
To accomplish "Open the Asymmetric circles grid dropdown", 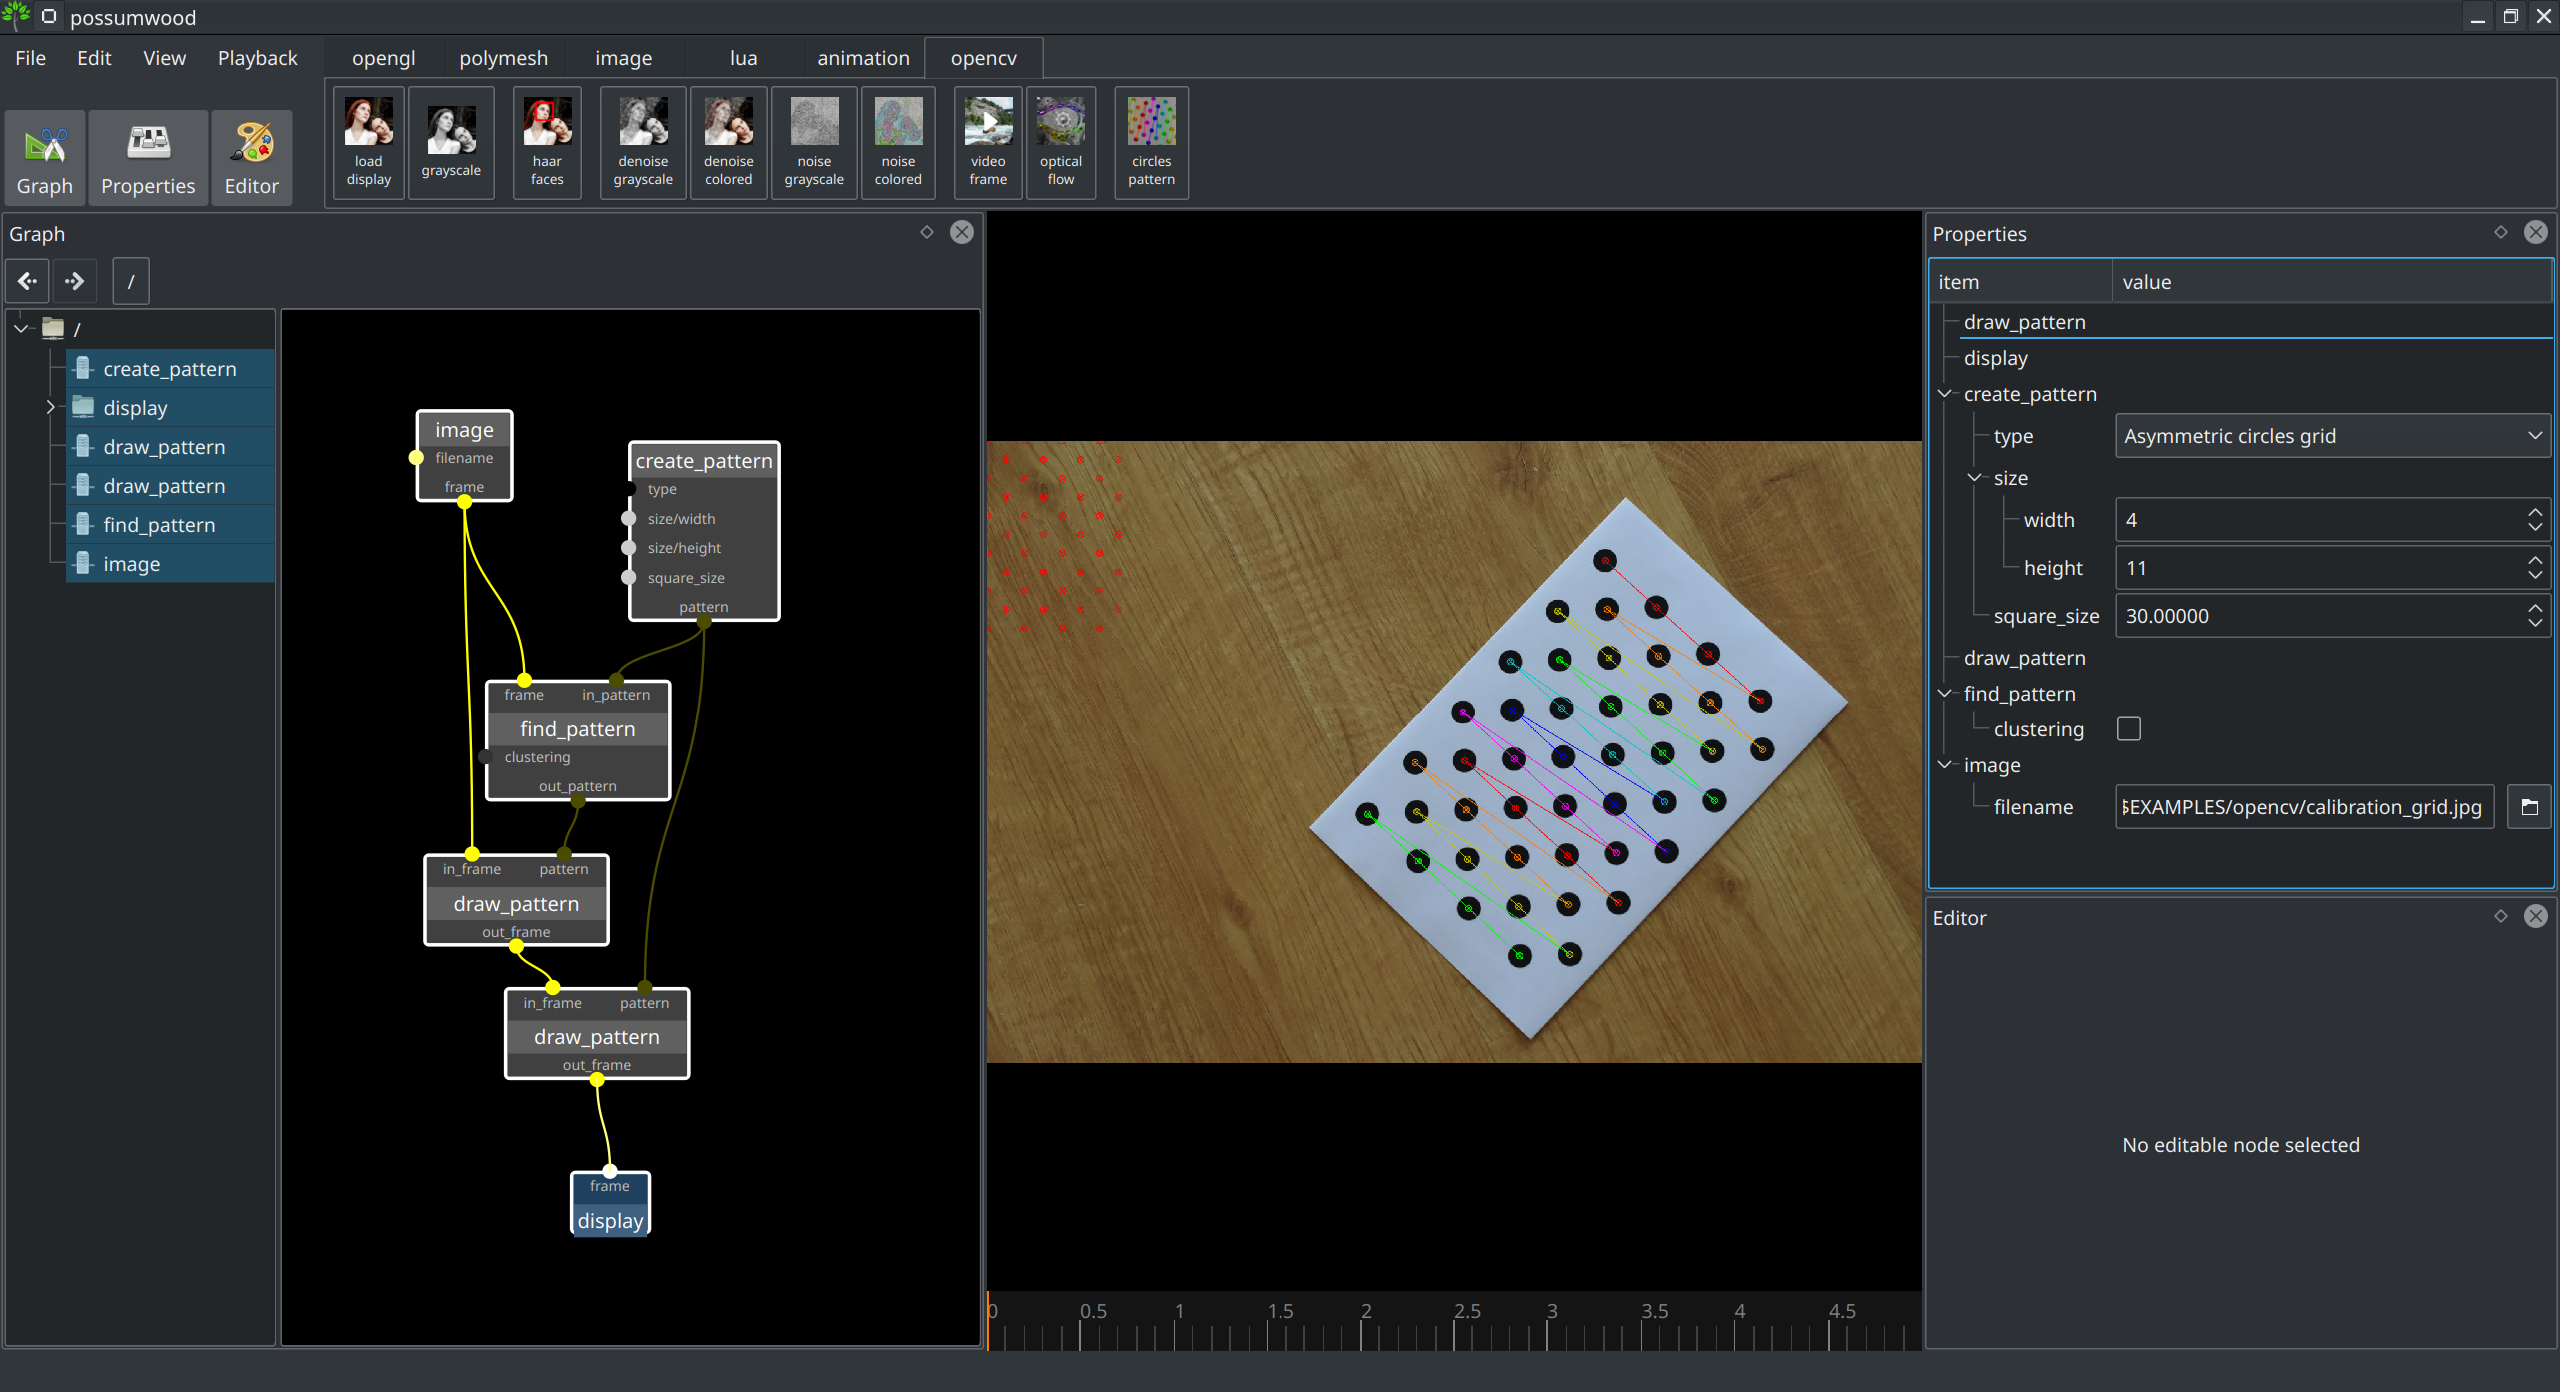I will coord(2330,436).
